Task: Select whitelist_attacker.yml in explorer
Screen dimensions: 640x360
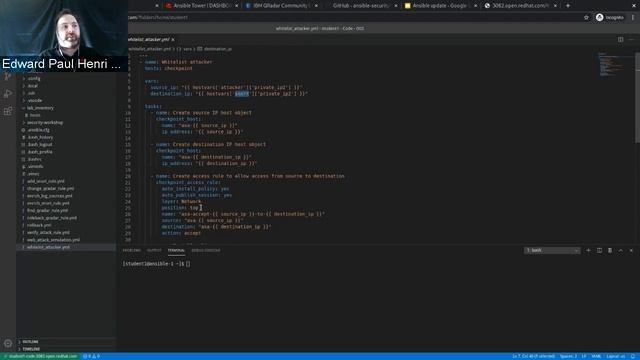Action: coord(48,247)
